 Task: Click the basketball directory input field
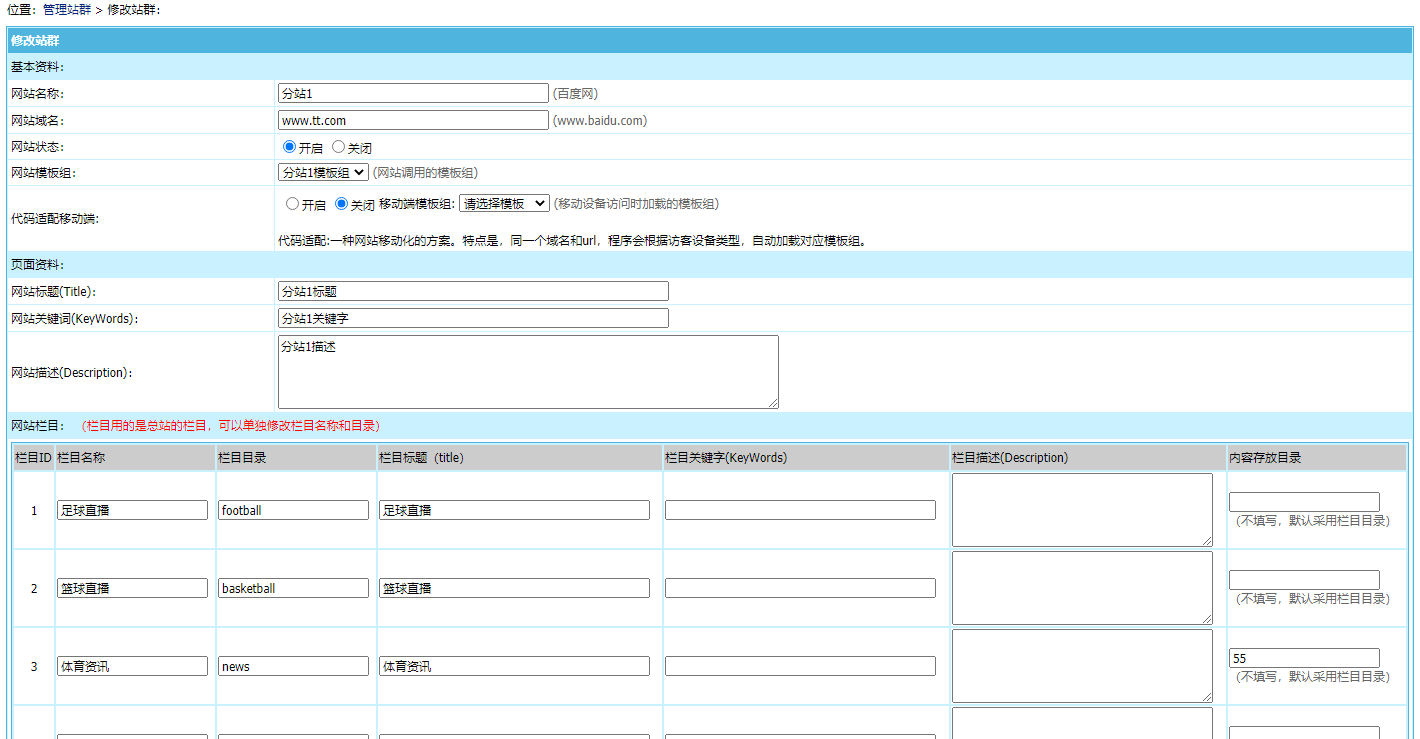point(292,587)
